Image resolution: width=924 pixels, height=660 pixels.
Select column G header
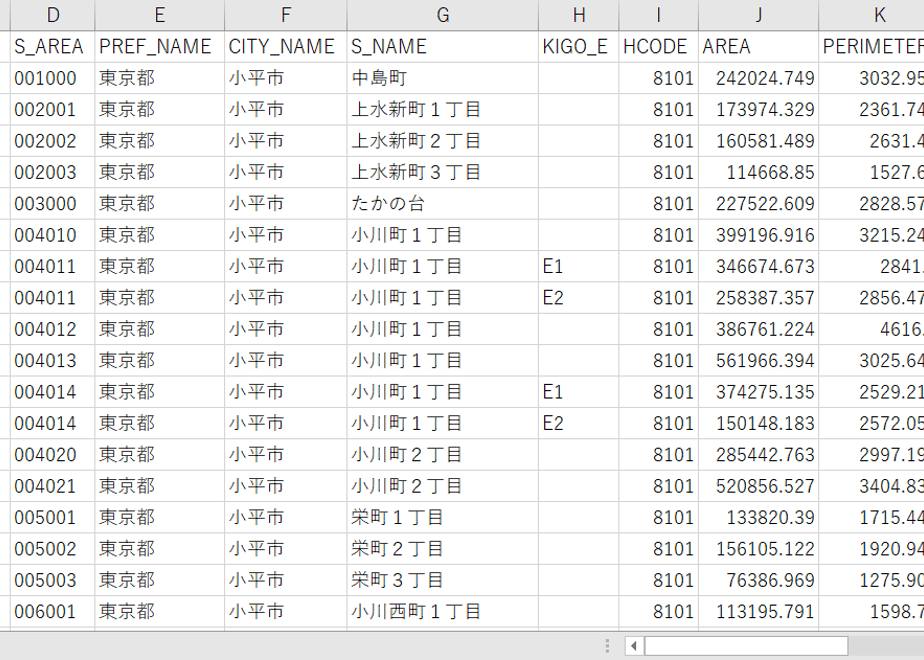coord(443,15)
